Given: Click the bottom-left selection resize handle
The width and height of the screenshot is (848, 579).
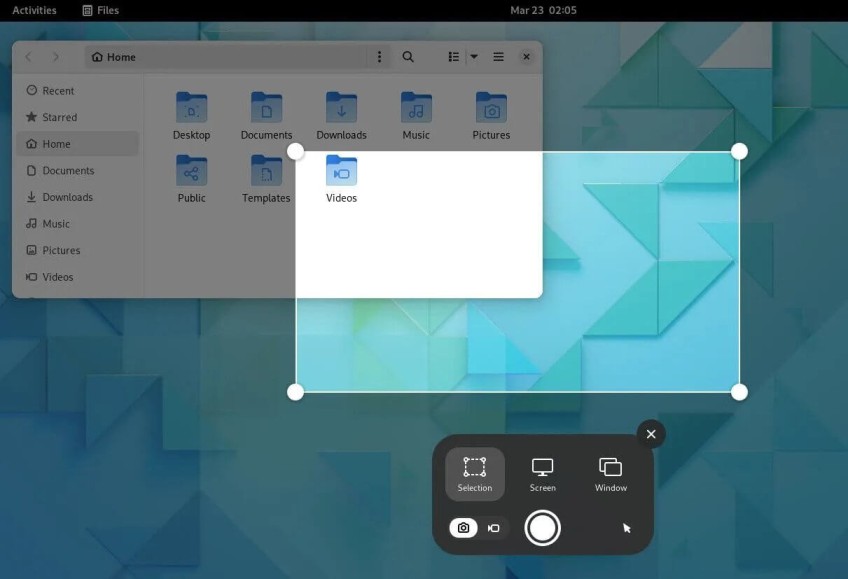Looking at the screenshot, I should point(295,392).
